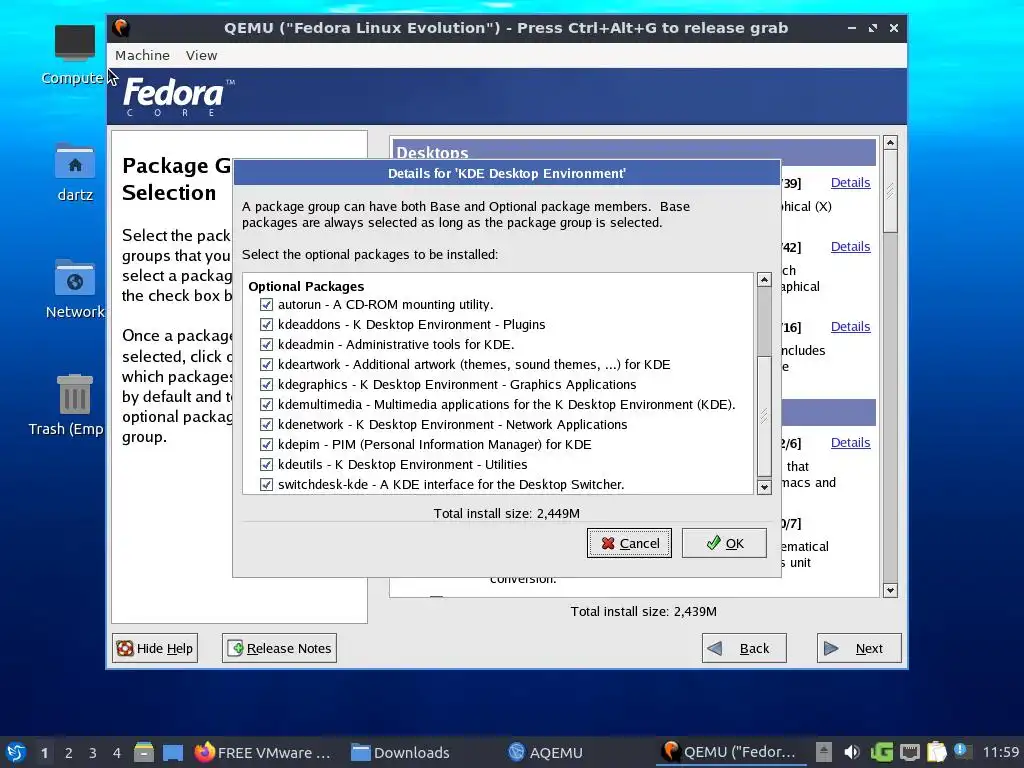Open the volume control tray icon

coord(851,752)
